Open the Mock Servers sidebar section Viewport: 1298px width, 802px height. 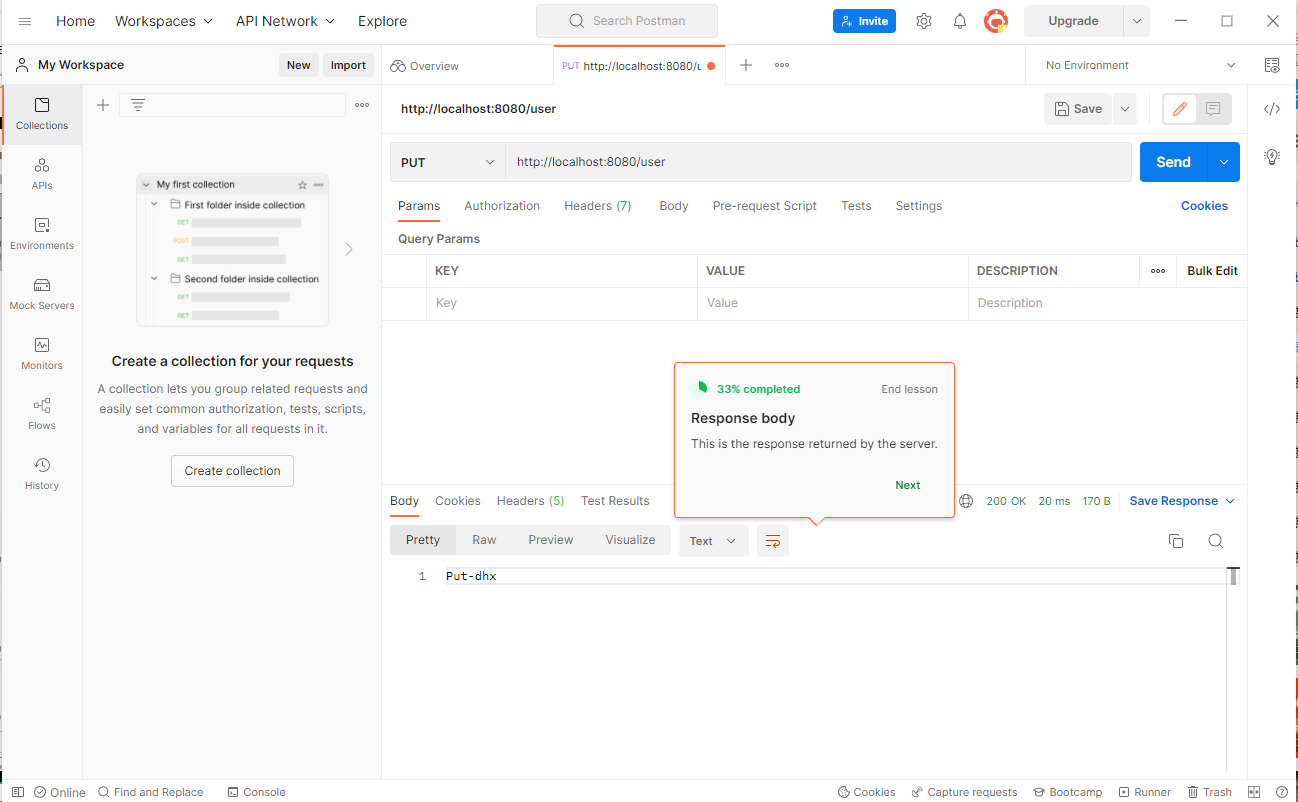42,294
